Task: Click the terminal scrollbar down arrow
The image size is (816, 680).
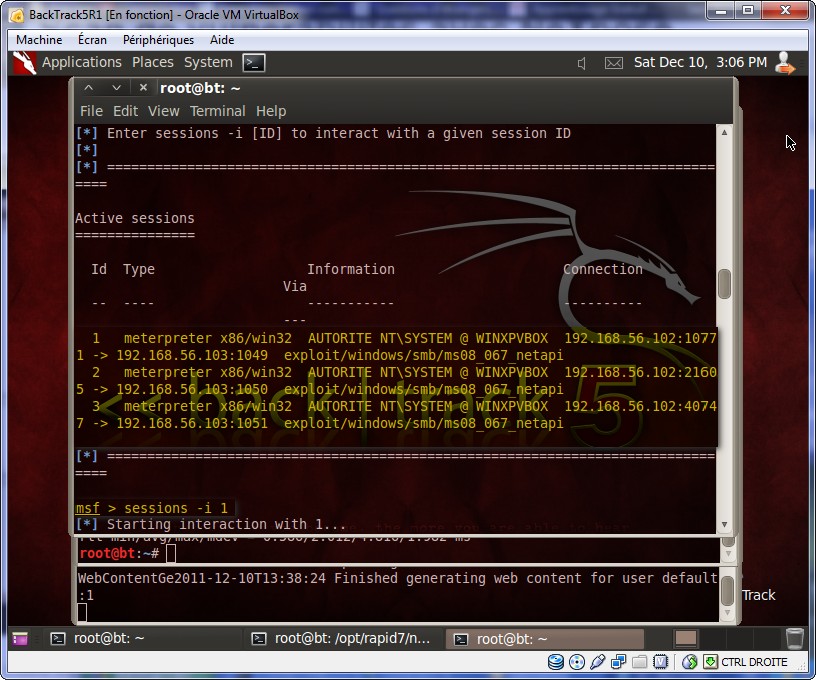Action: coord(724,525)
